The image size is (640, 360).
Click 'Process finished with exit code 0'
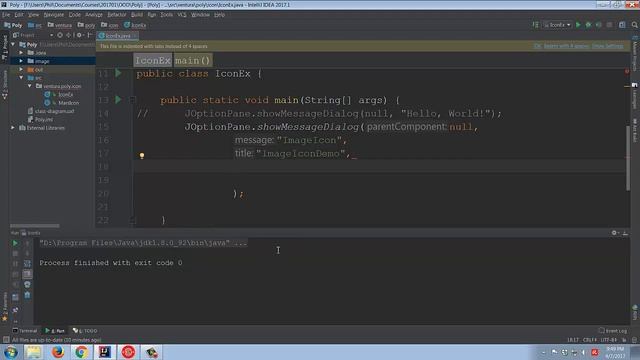tap(111, 263)
